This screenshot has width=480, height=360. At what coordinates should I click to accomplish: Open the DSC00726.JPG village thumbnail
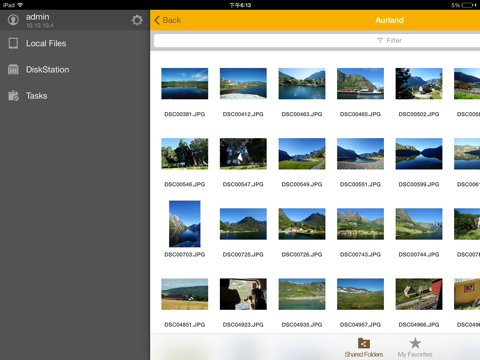click(x=302, y=224)
